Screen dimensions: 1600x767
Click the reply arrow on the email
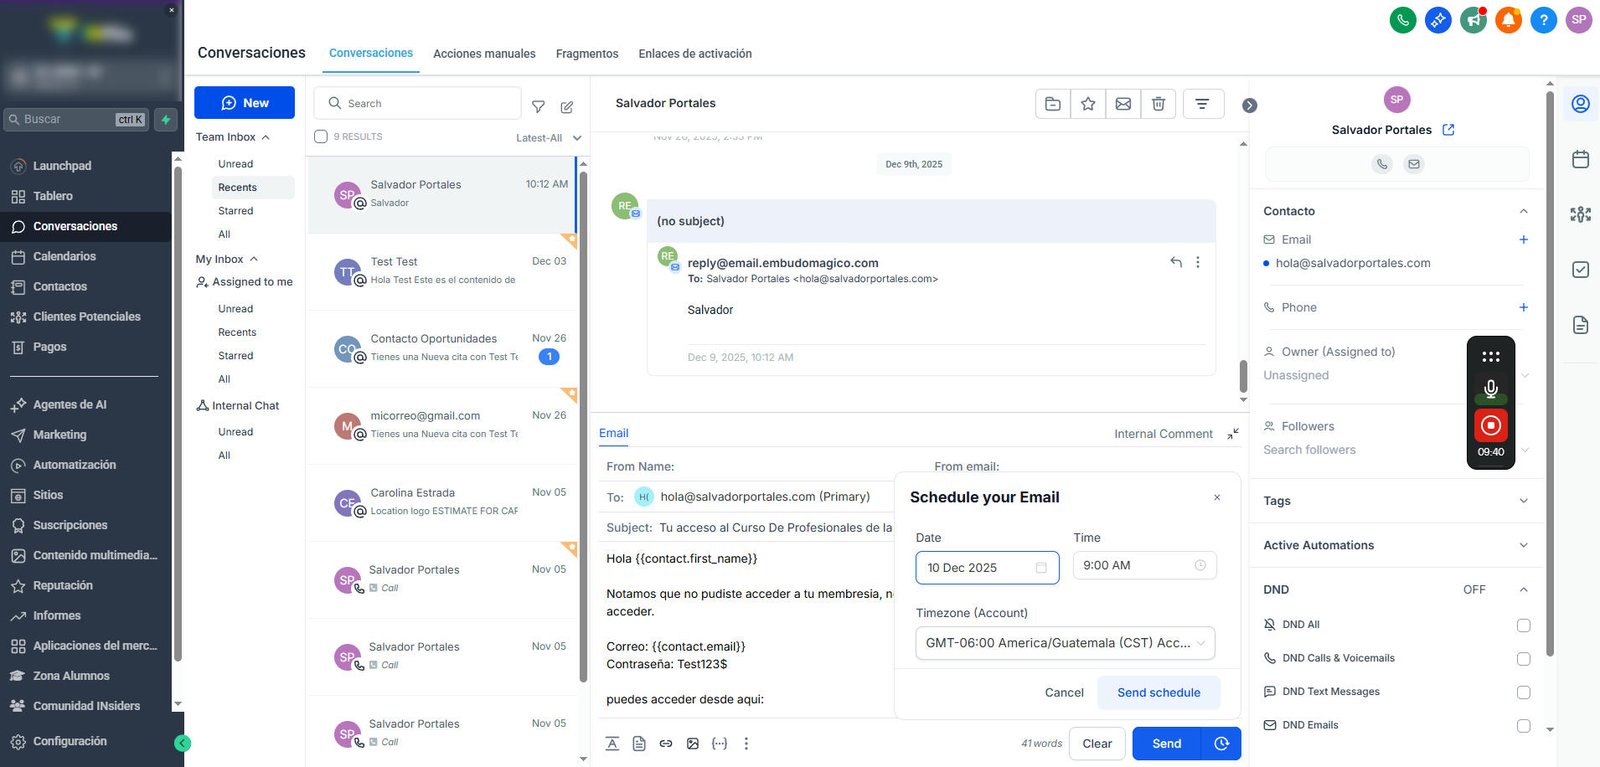[1176, 262]
